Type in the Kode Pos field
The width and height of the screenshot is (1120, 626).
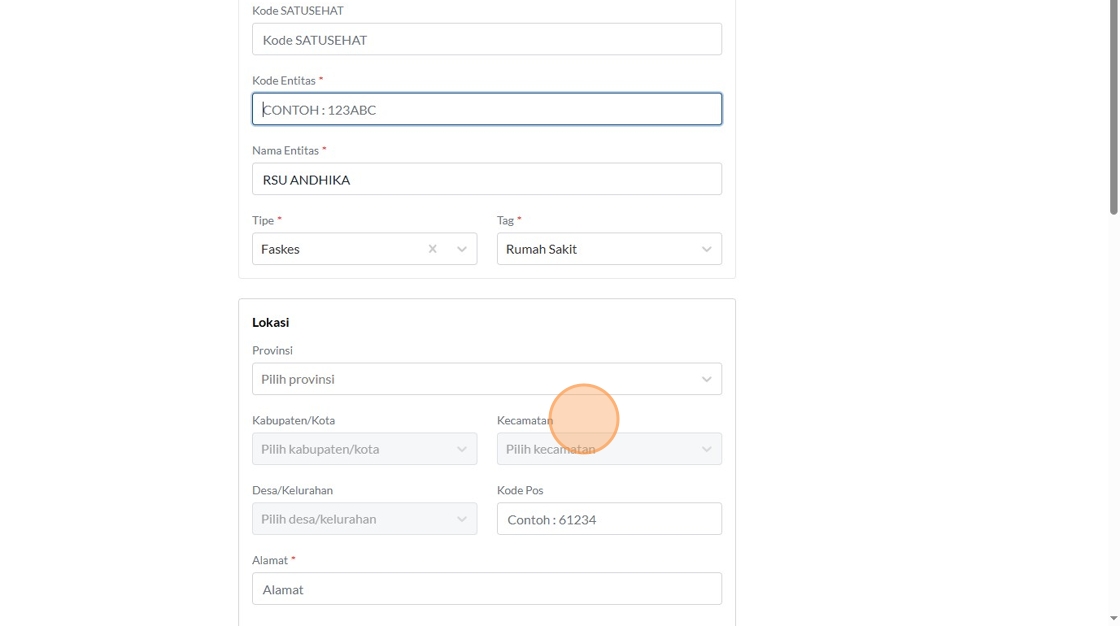(609, 519)
